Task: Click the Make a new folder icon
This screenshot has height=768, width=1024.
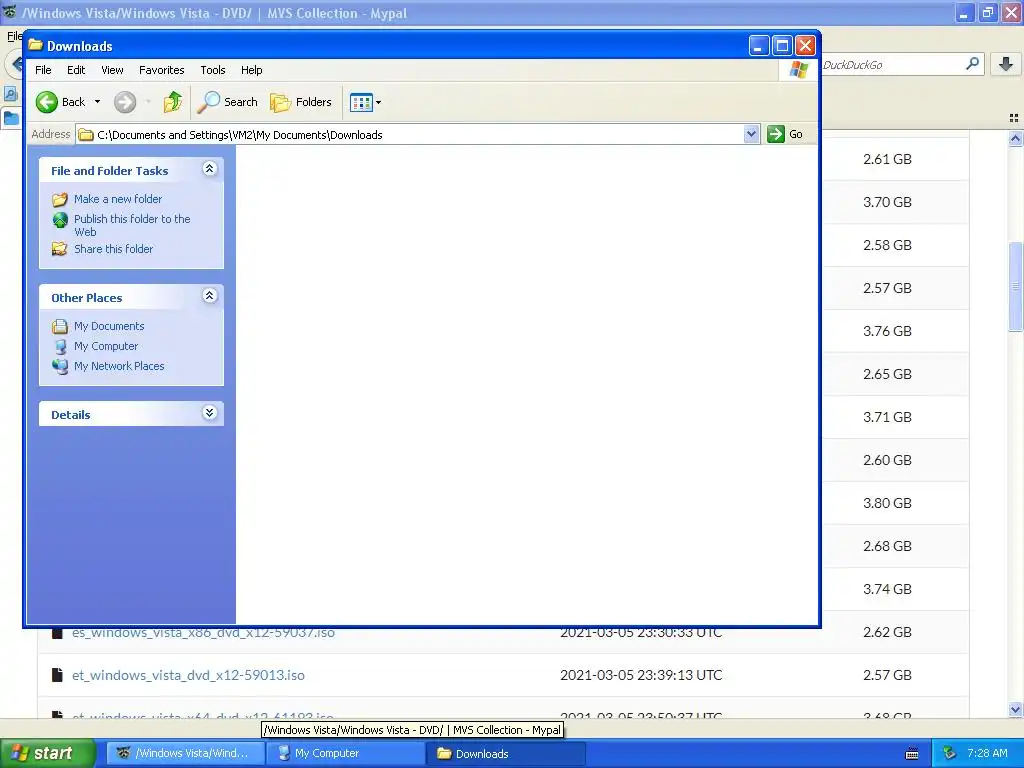Action: [x=60, y=199]
